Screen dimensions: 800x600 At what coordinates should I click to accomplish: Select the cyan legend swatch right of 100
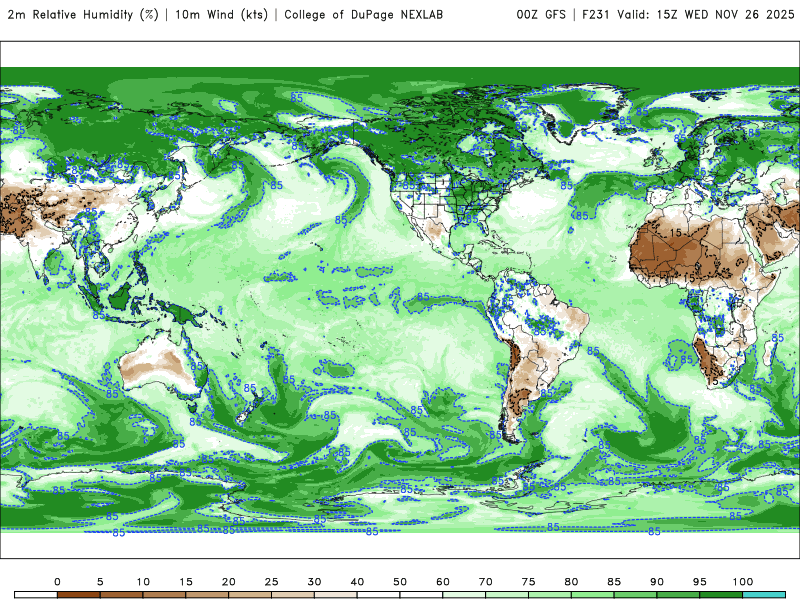point(764,595)
